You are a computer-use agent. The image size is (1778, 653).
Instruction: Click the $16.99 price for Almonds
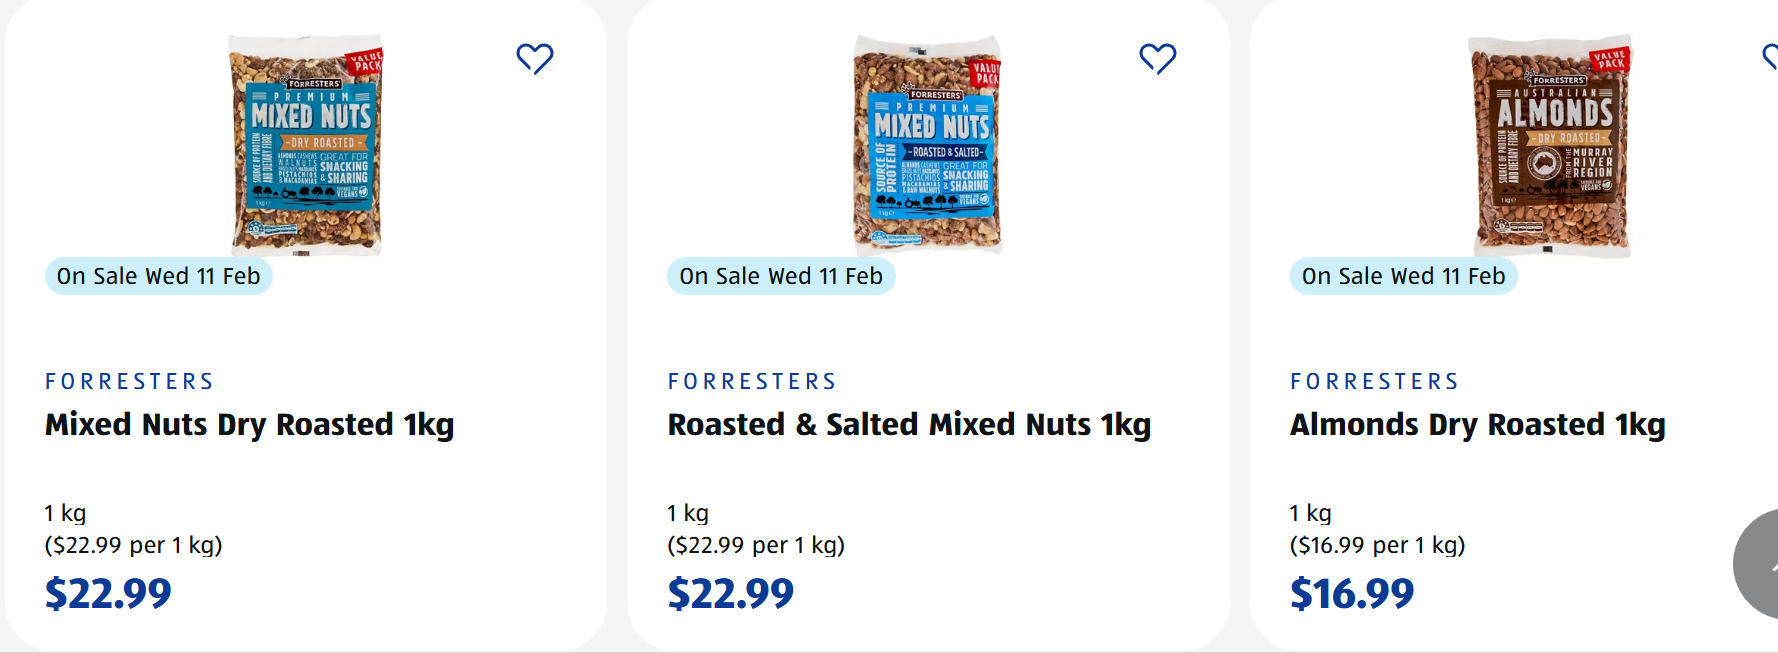pyautogui.click(x=1352, y=594)
